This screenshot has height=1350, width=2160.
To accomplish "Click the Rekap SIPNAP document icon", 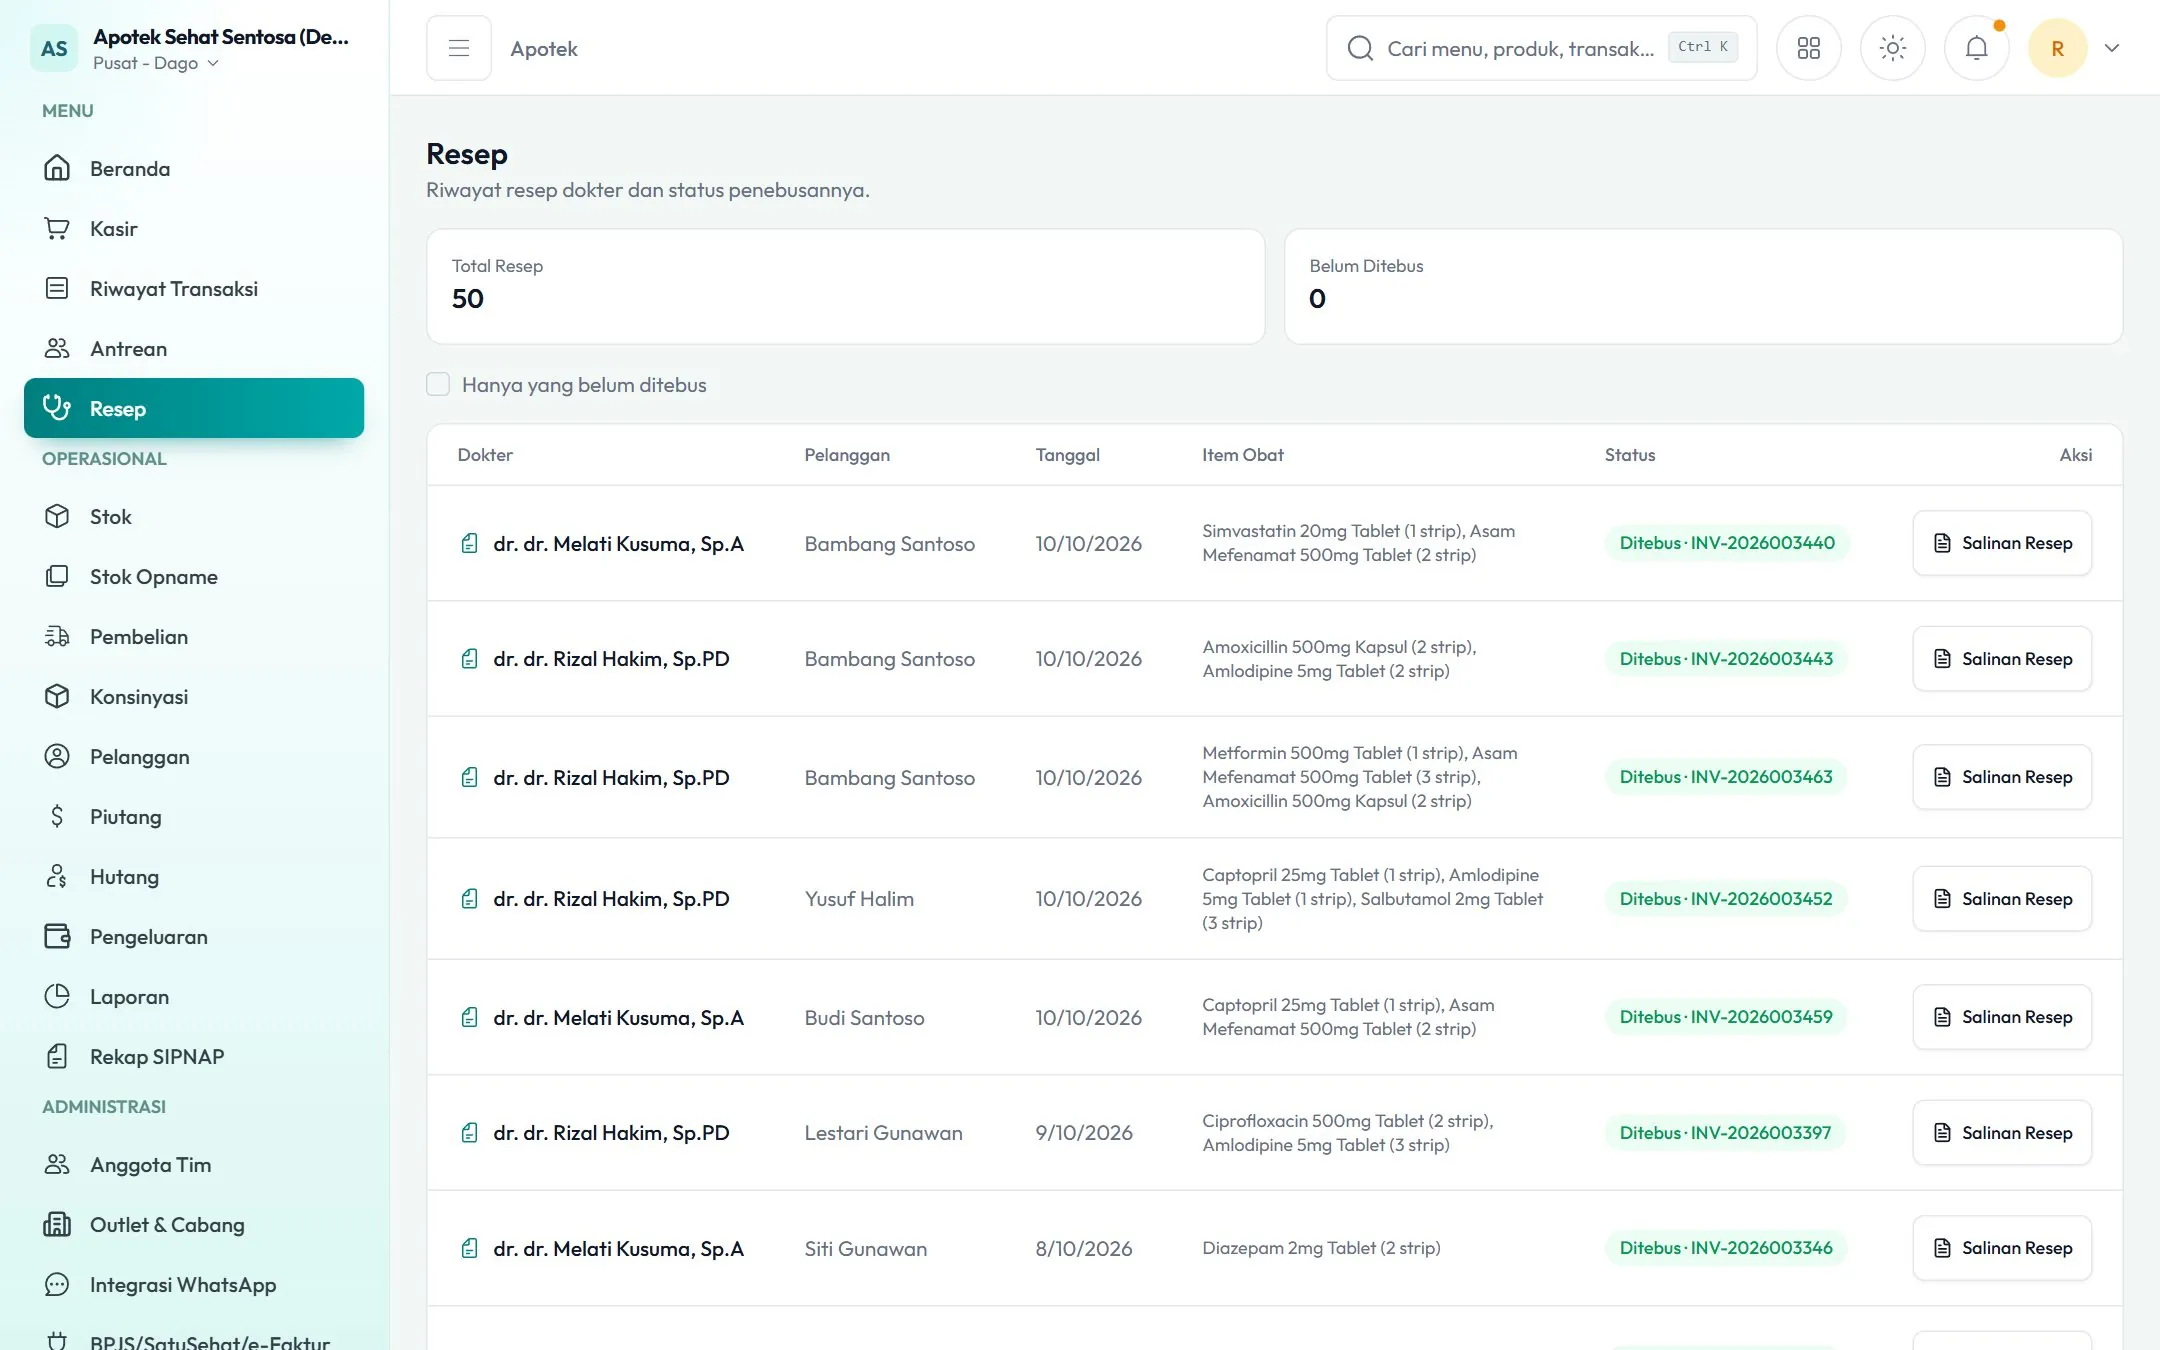I will point(57,1056).
